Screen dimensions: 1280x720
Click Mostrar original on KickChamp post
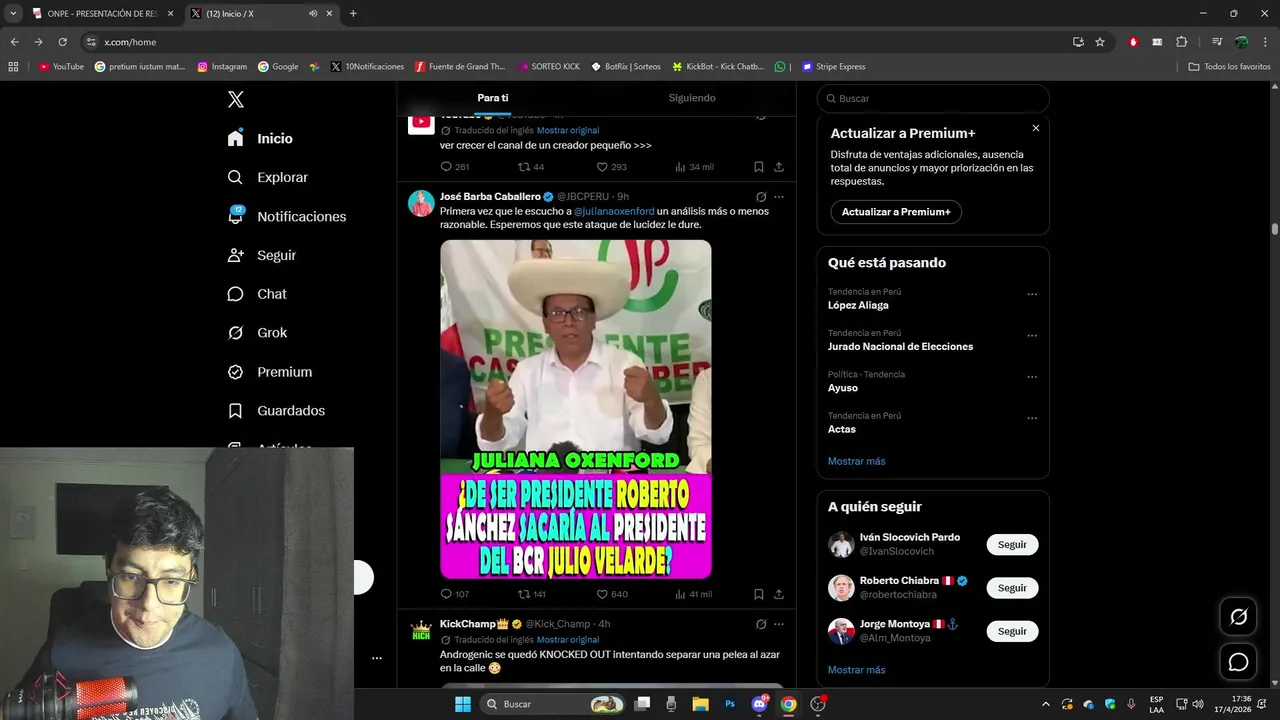pyautogui.click(x=568, y=640)
